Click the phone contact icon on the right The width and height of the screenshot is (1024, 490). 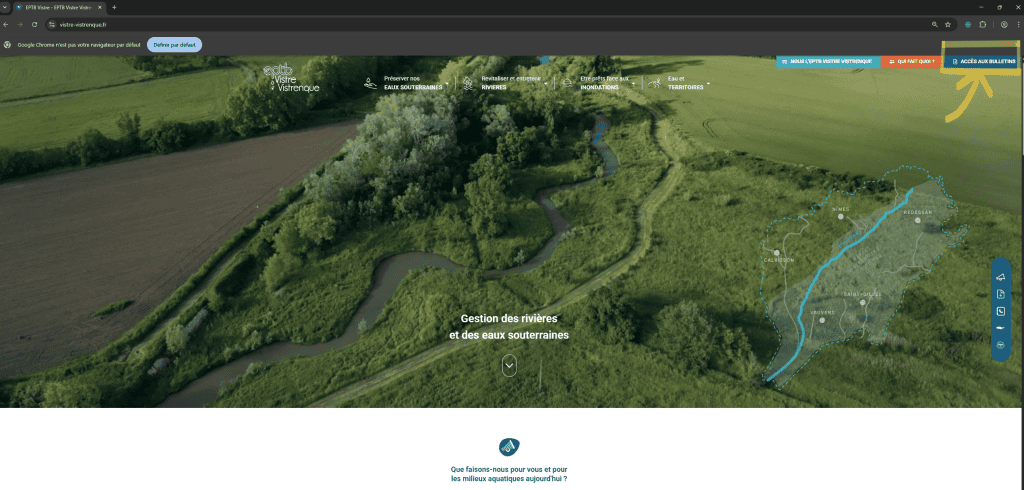click(x=1000, y=311)
